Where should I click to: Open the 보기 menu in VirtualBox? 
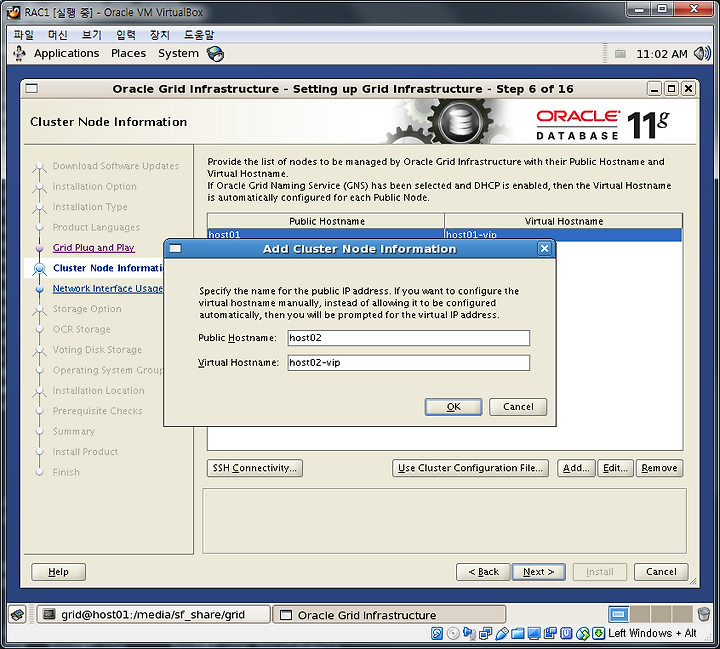pyautogui.click(x=92, y=35)
